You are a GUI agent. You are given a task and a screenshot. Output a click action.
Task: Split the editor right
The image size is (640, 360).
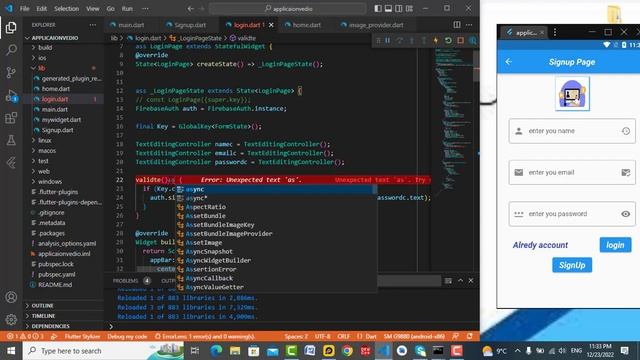pos(457,25)
